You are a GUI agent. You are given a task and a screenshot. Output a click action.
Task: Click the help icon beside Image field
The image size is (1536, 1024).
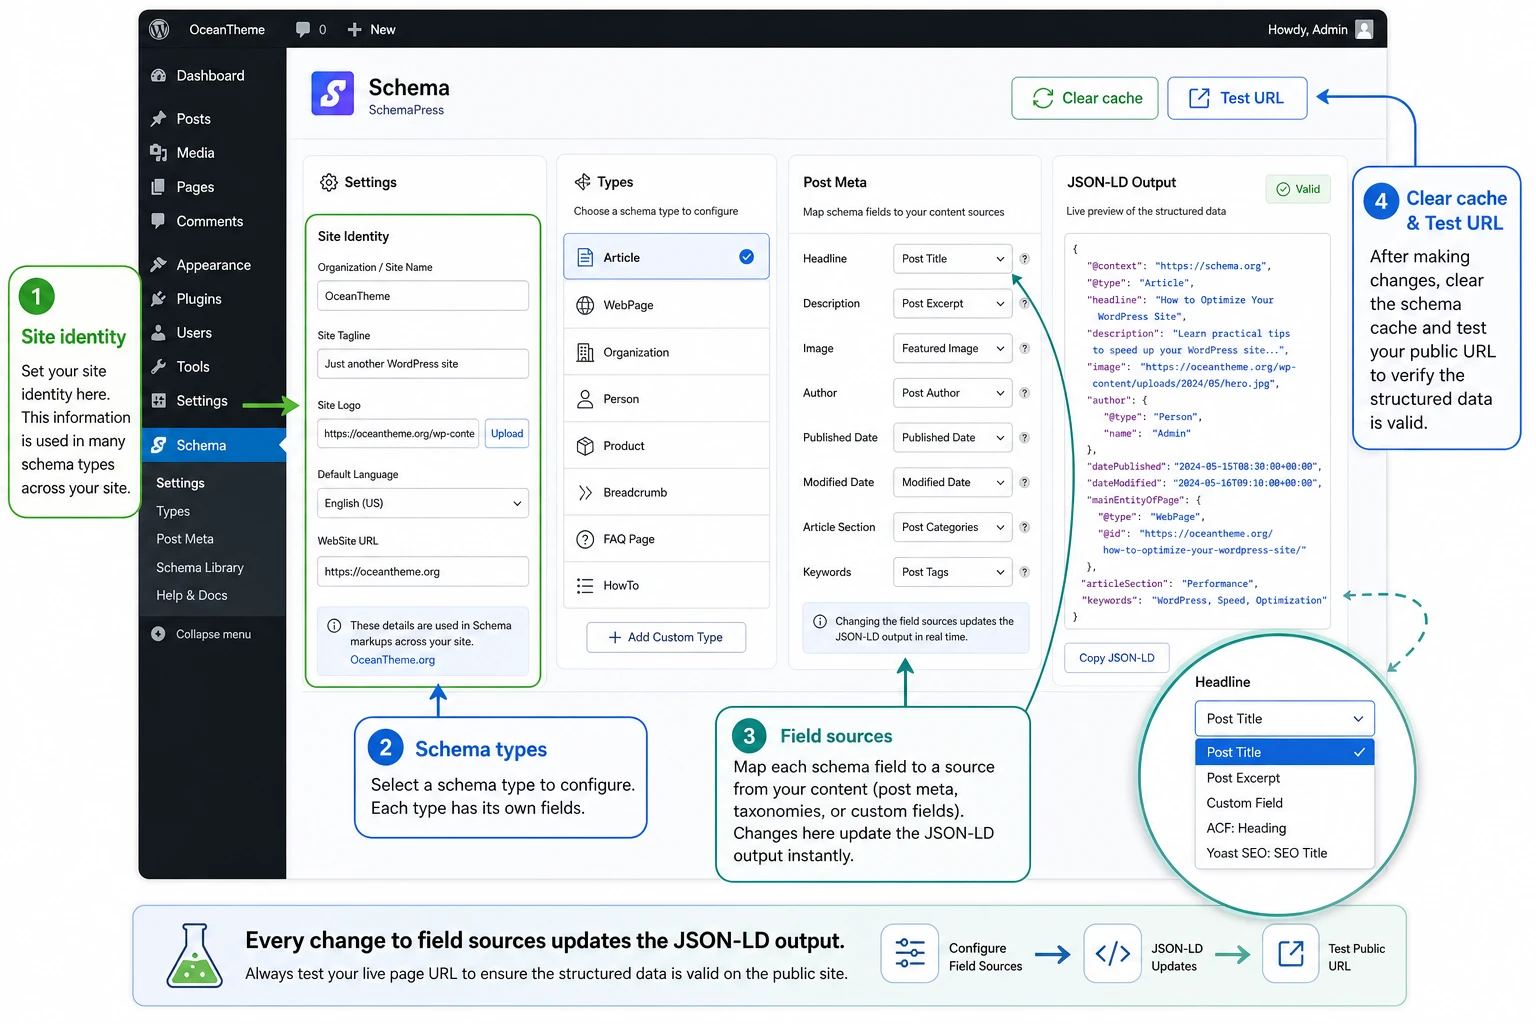coord(1024,349)
